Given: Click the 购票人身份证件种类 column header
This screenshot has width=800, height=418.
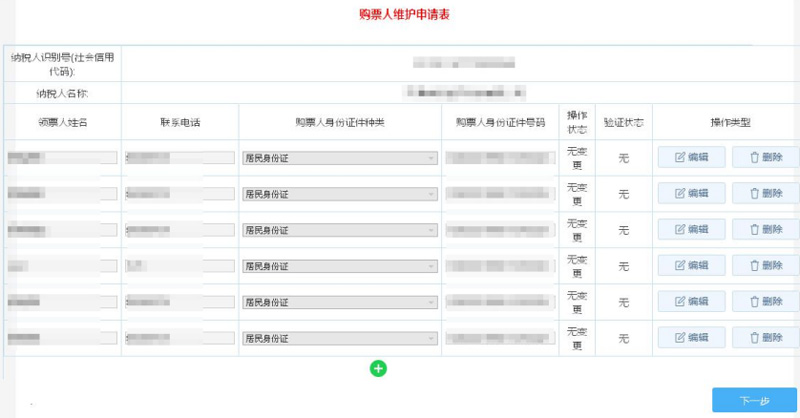Looking at the screenshot, I should click(340, 122).
